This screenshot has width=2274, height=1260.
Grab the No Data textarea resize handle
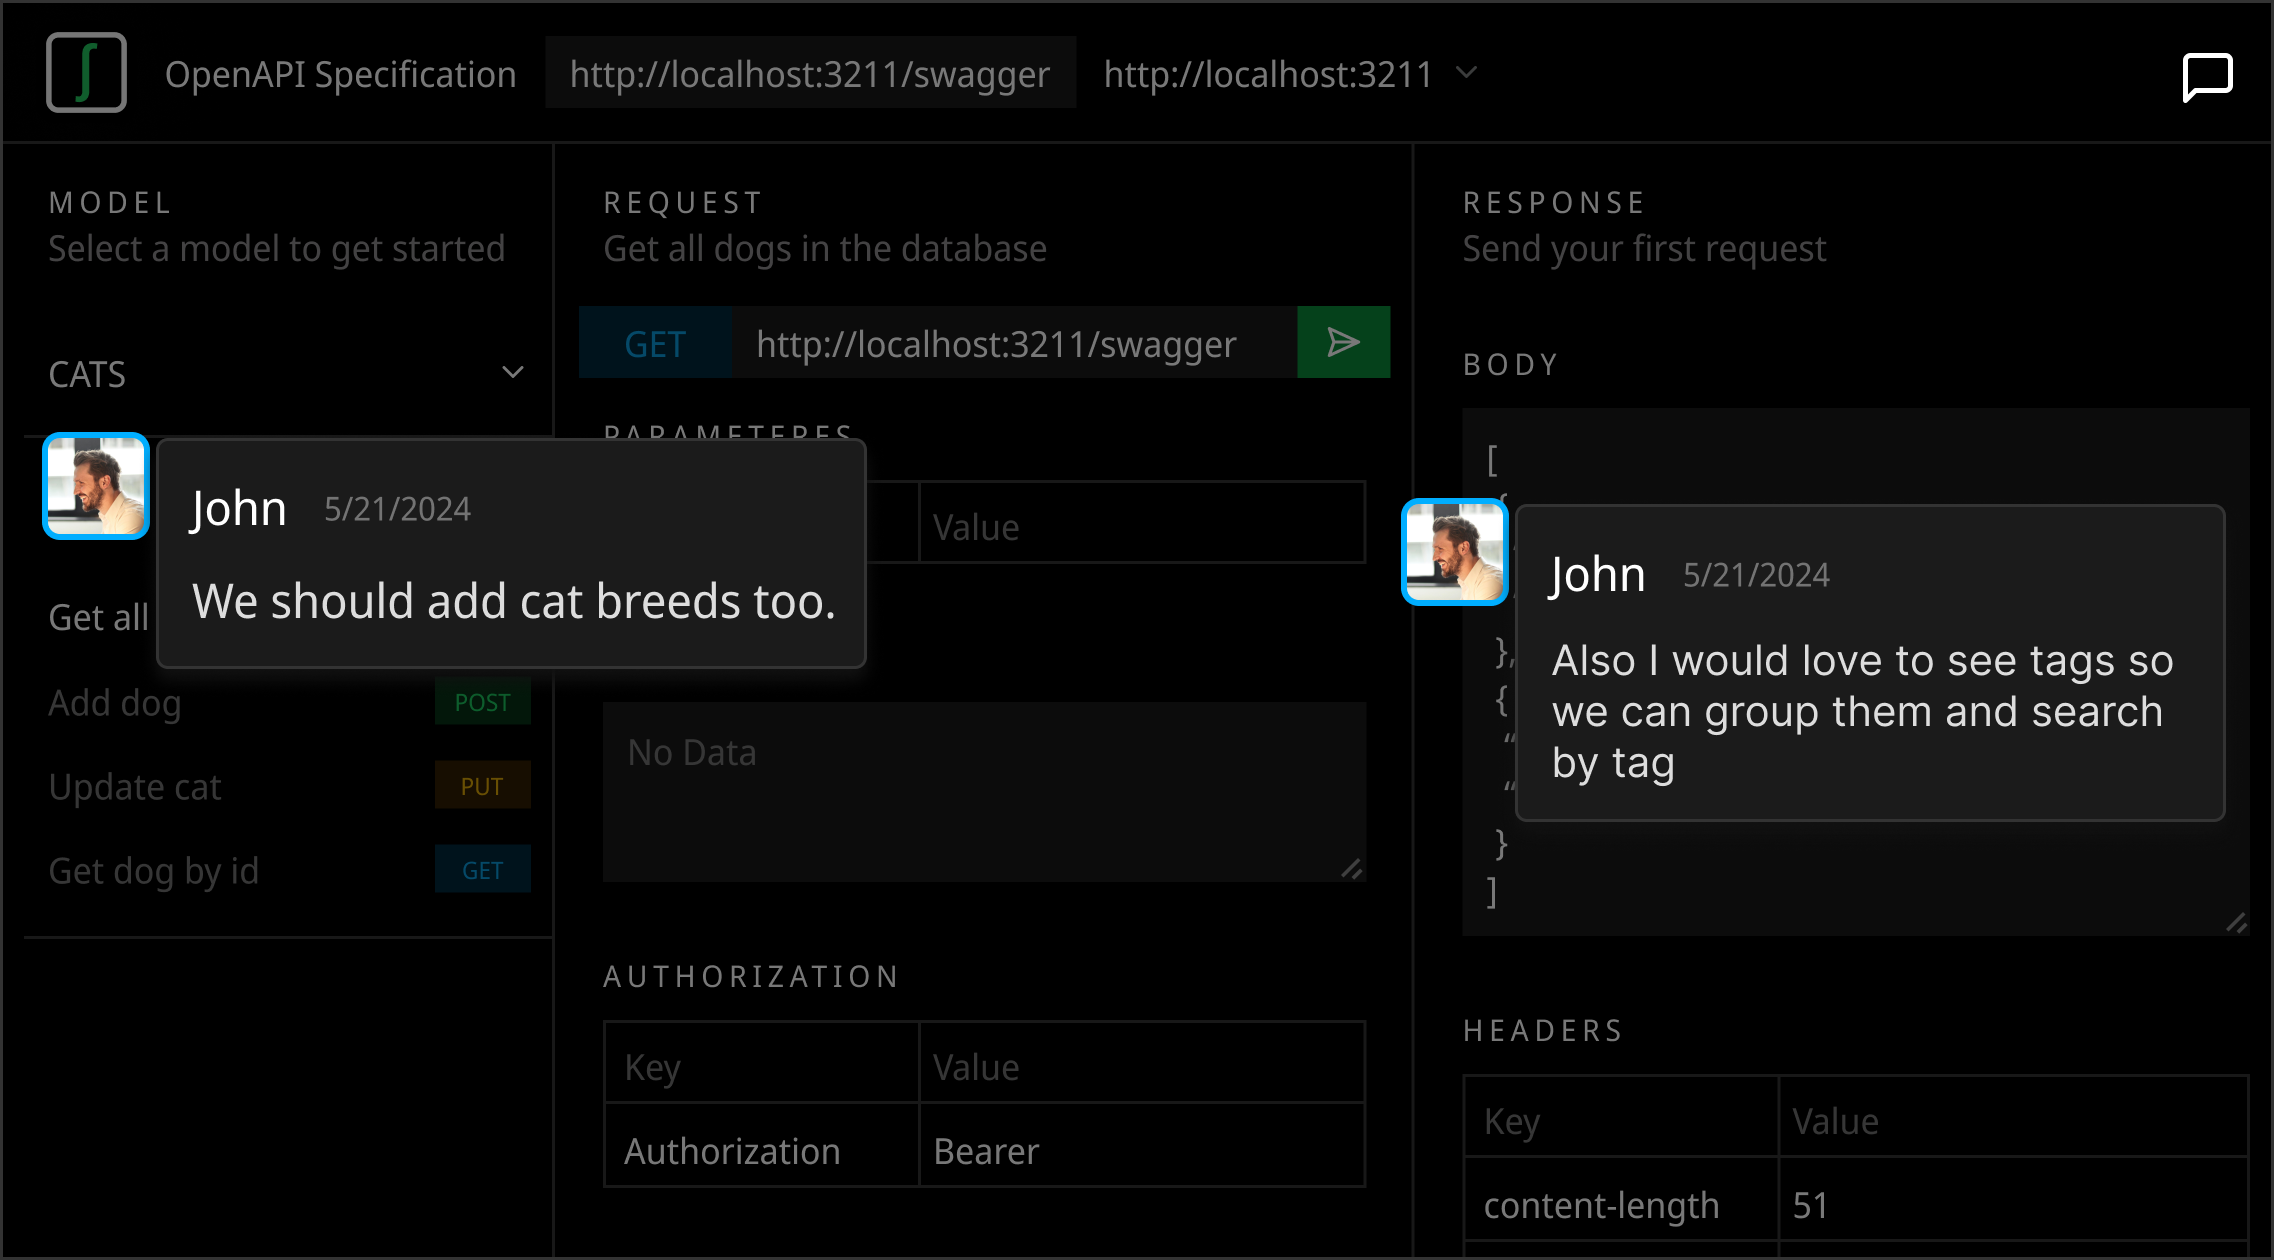pyautogui.click(x=1352, y=869)
